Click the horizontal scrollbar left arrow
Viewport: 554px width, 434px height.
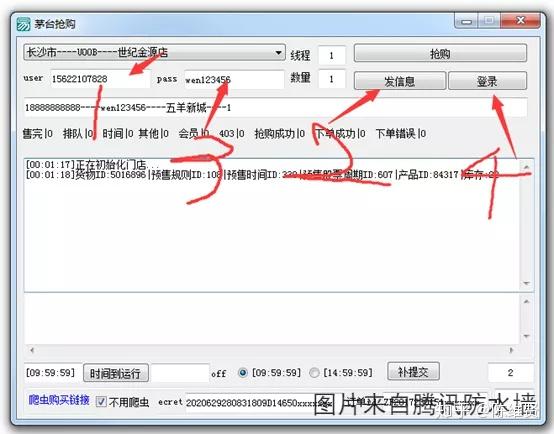(x=32, y=350)
